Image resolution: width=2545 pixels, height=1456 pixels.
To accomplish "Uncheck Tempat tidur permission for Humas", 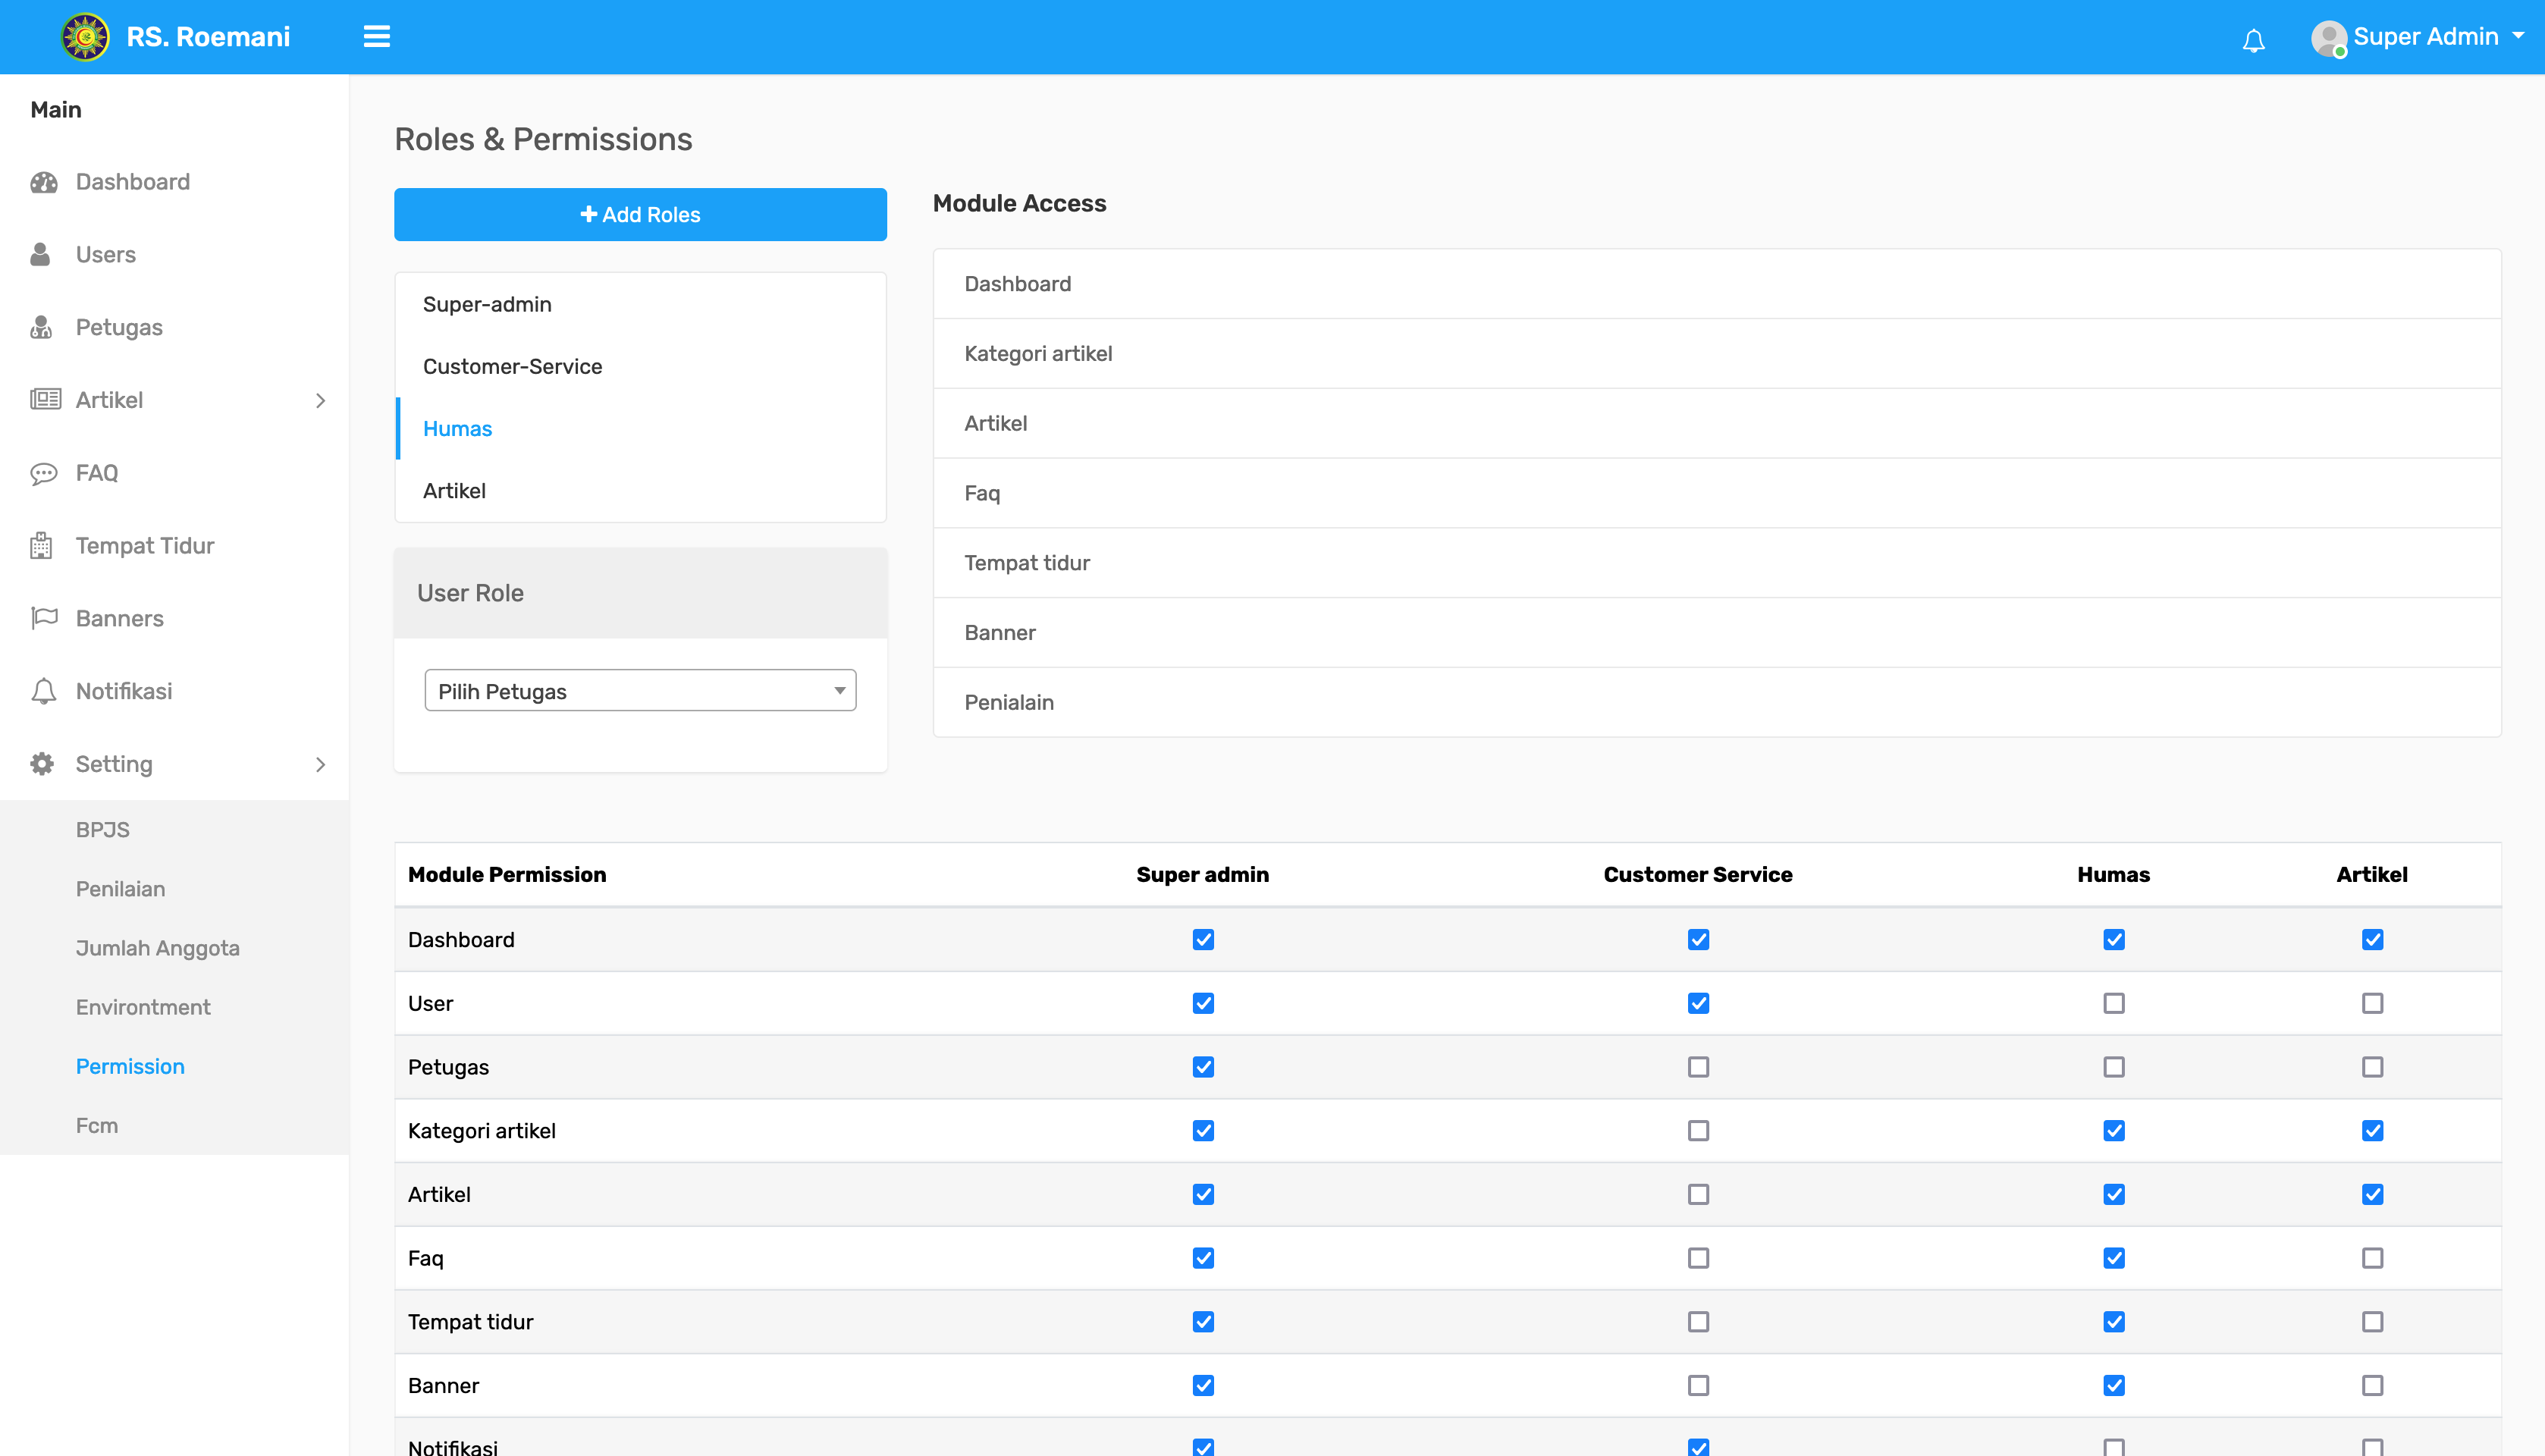I will click(2114, 1322).
